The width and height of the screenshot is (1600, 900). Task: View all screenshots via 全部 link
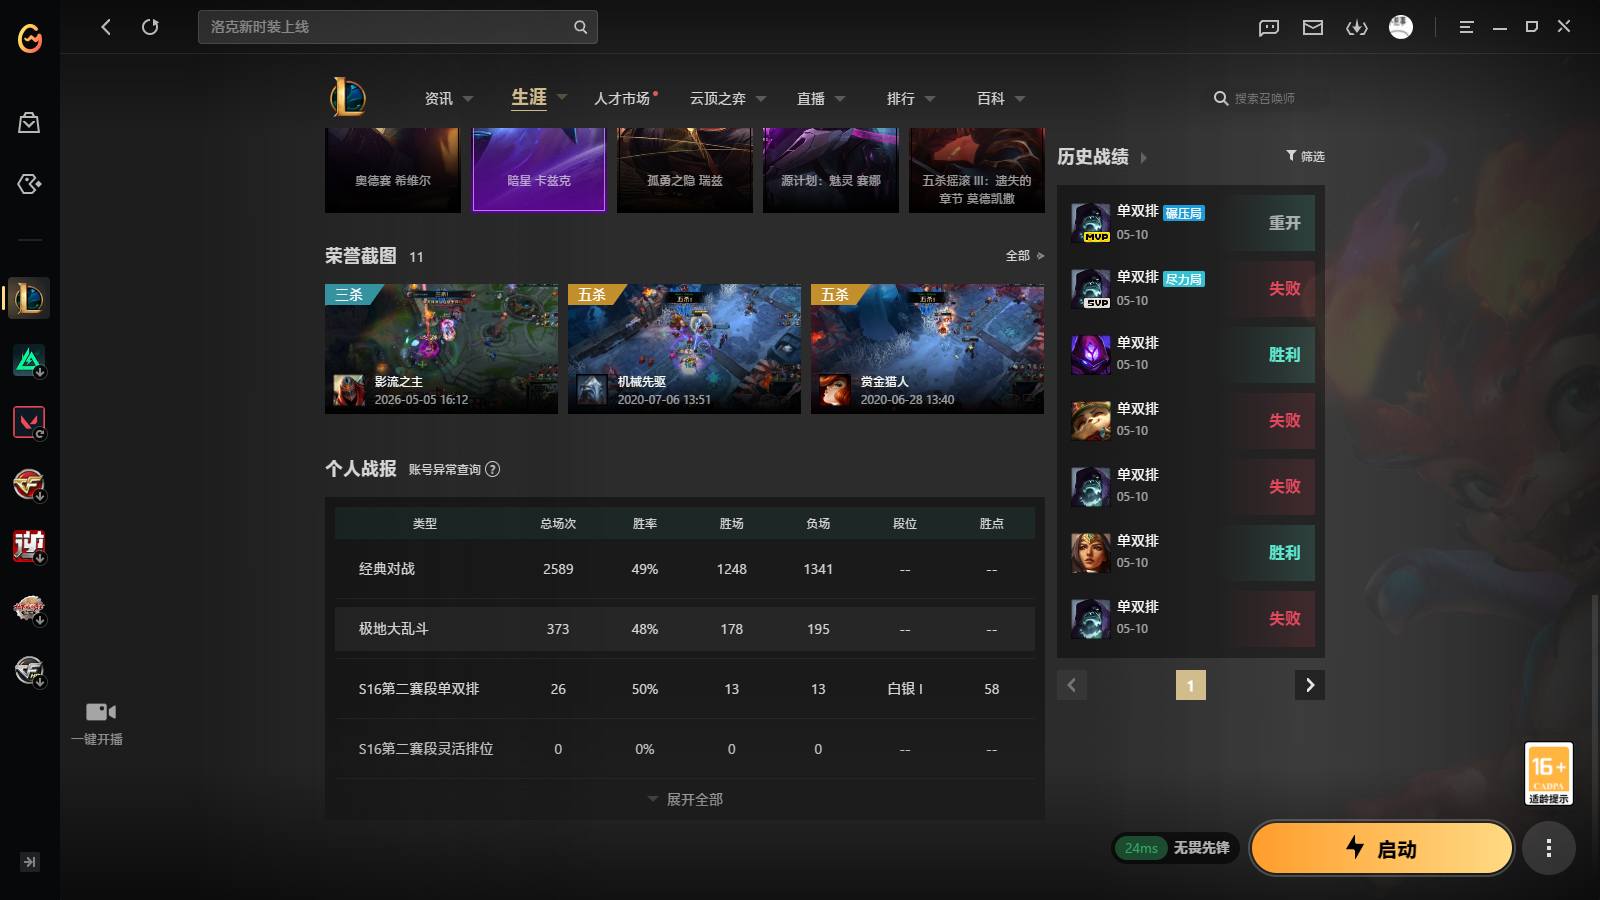pyautogui.click(x=1025, y=256)
